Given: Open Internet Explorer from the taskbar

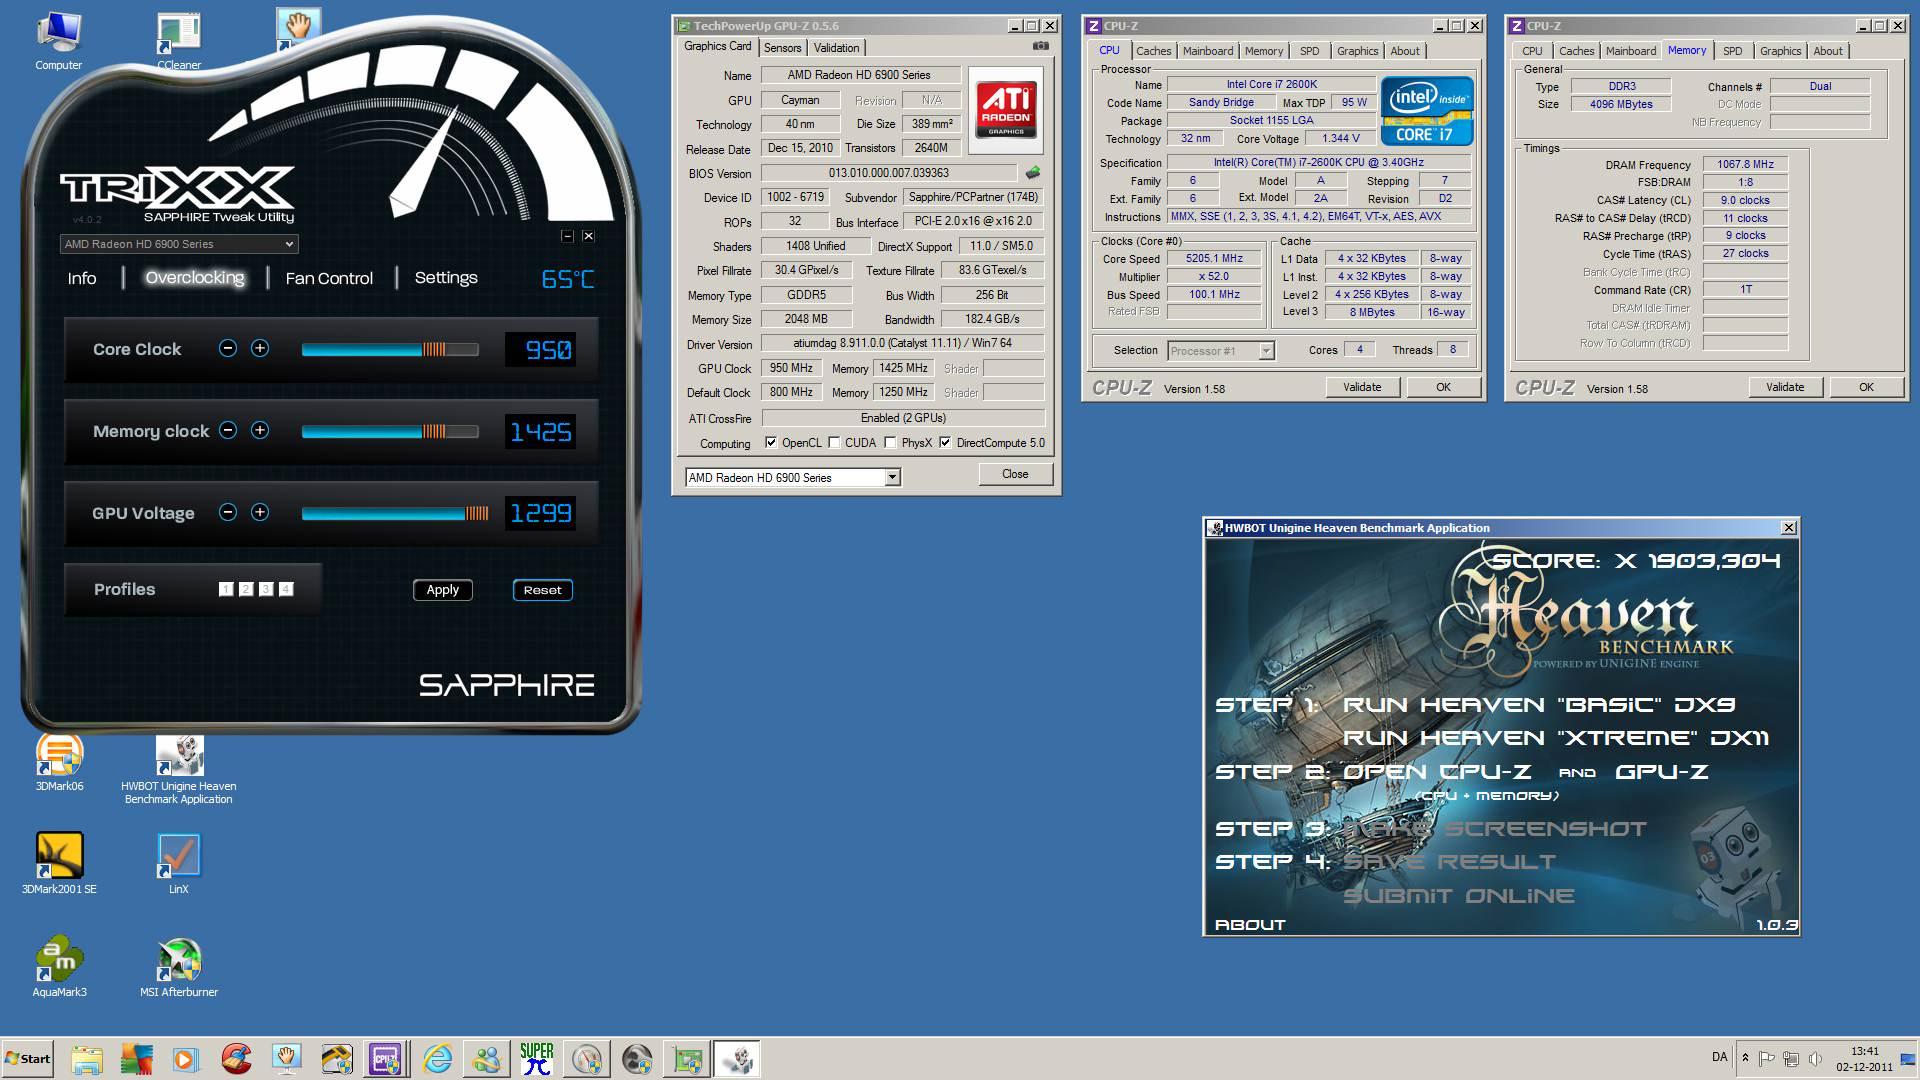Looking at the screenshot, I should 437,1058.
